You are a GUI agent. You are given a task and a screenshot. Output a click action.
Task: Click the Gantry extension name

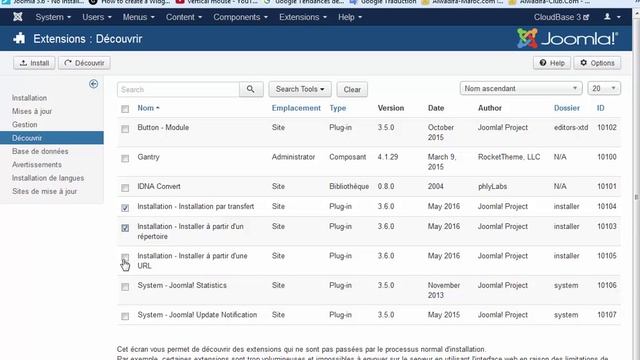pos(148,157)
